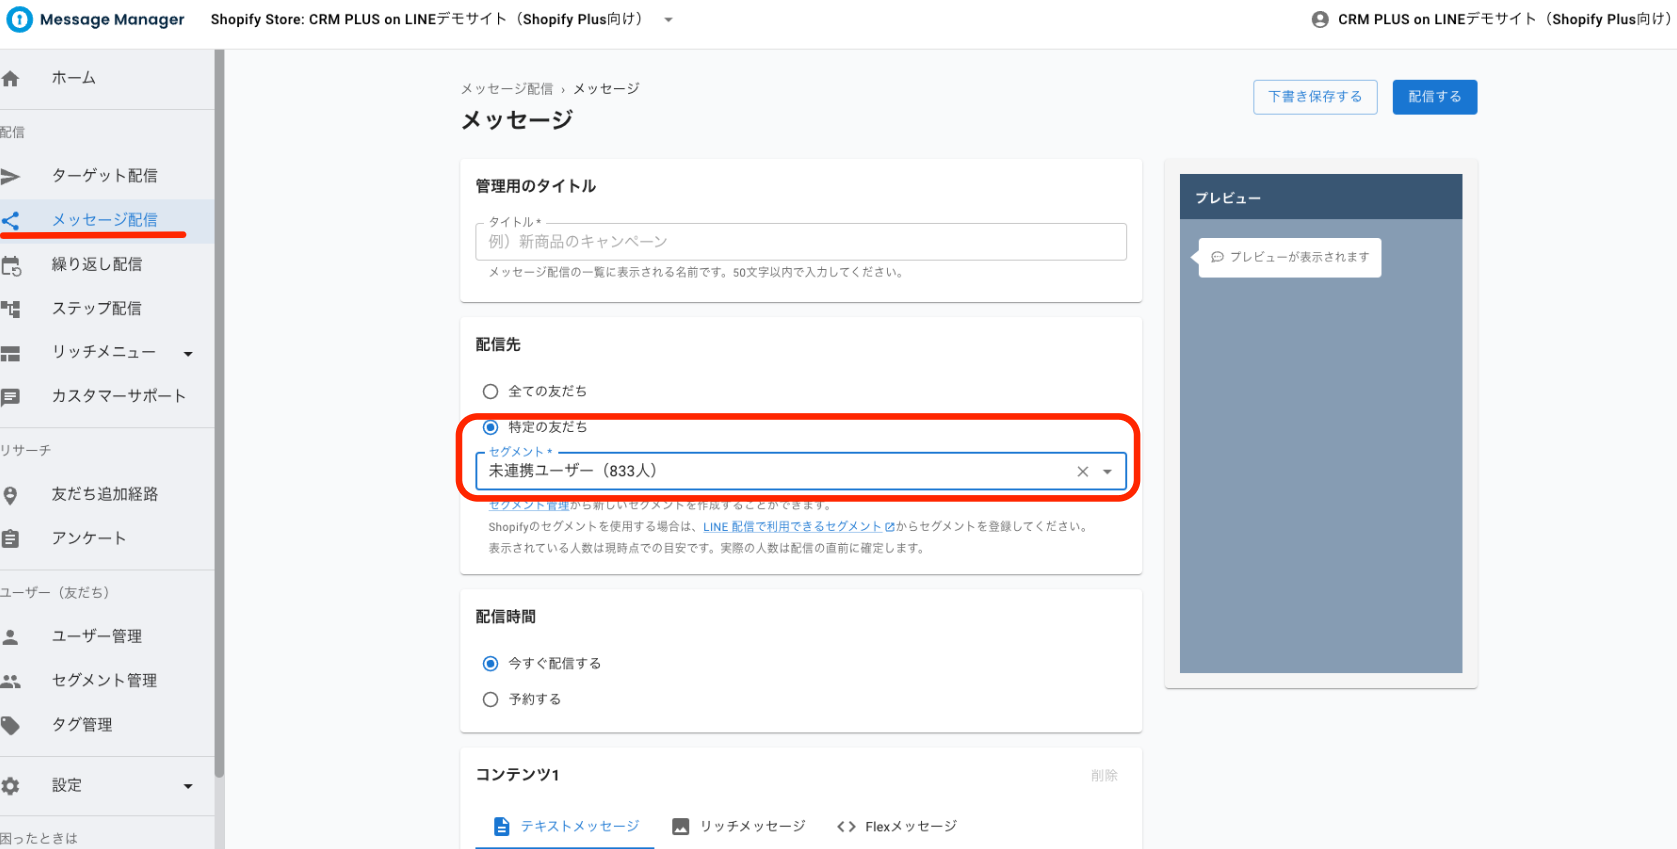Expand the 設定 submenu arrow
Image resolution: width=1677 pixels, height=849 pixels.
click(188, 787)
